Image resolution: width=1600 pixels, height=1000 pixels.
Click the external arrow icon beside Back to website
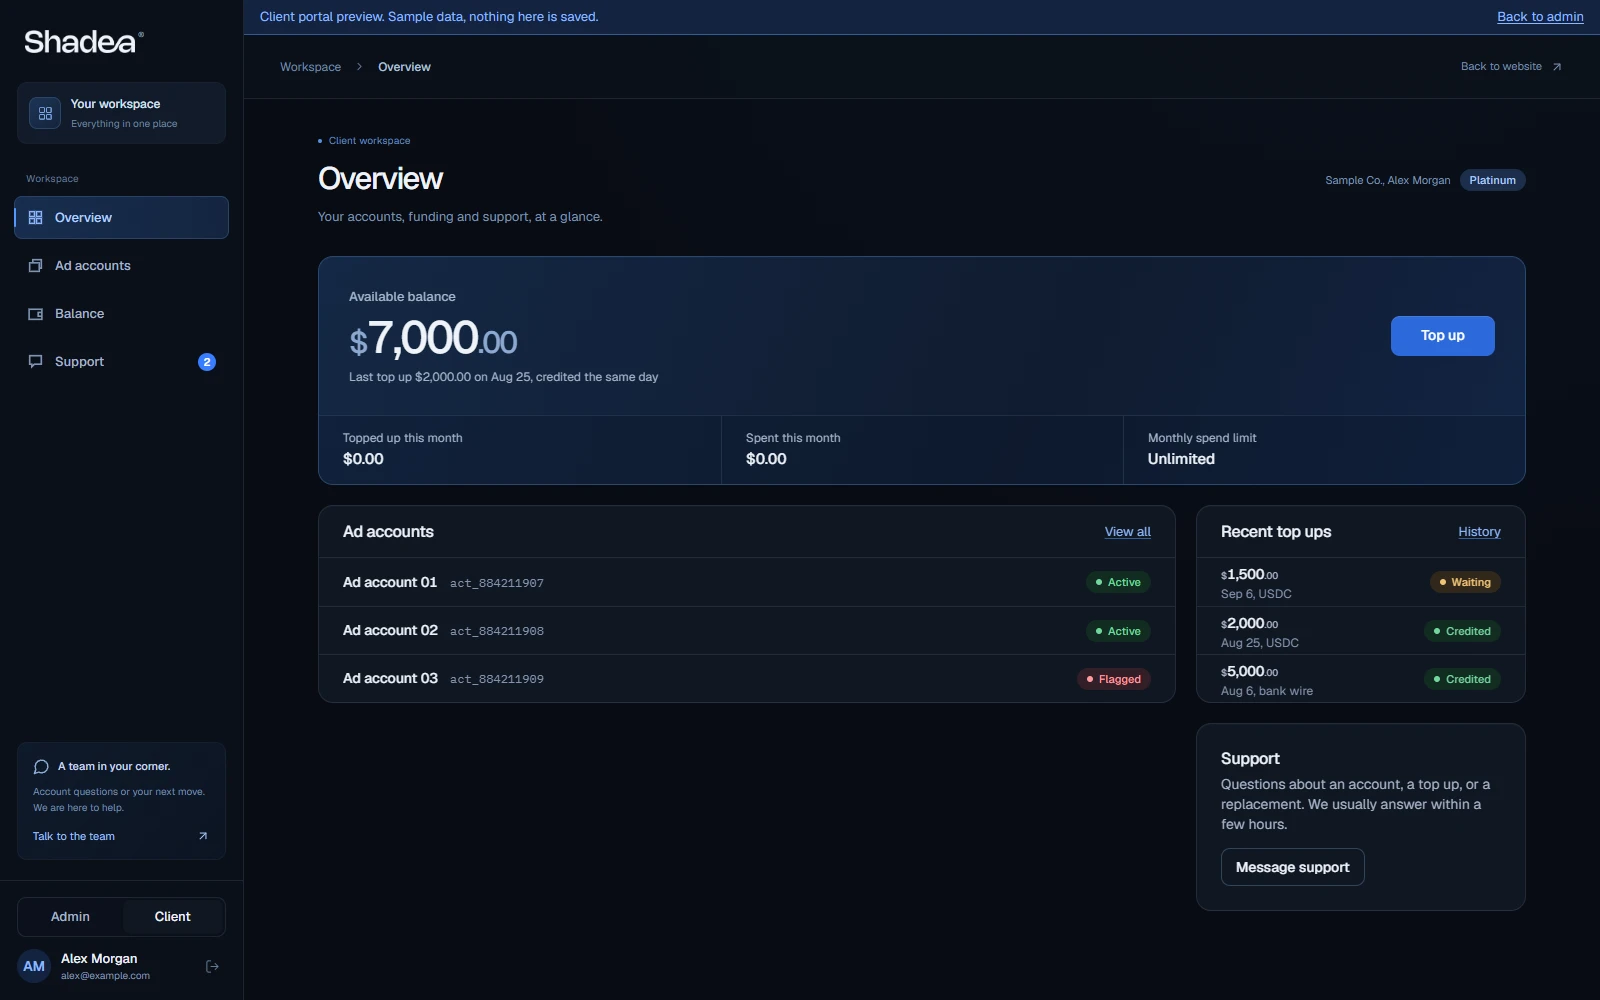[1557, 67]
